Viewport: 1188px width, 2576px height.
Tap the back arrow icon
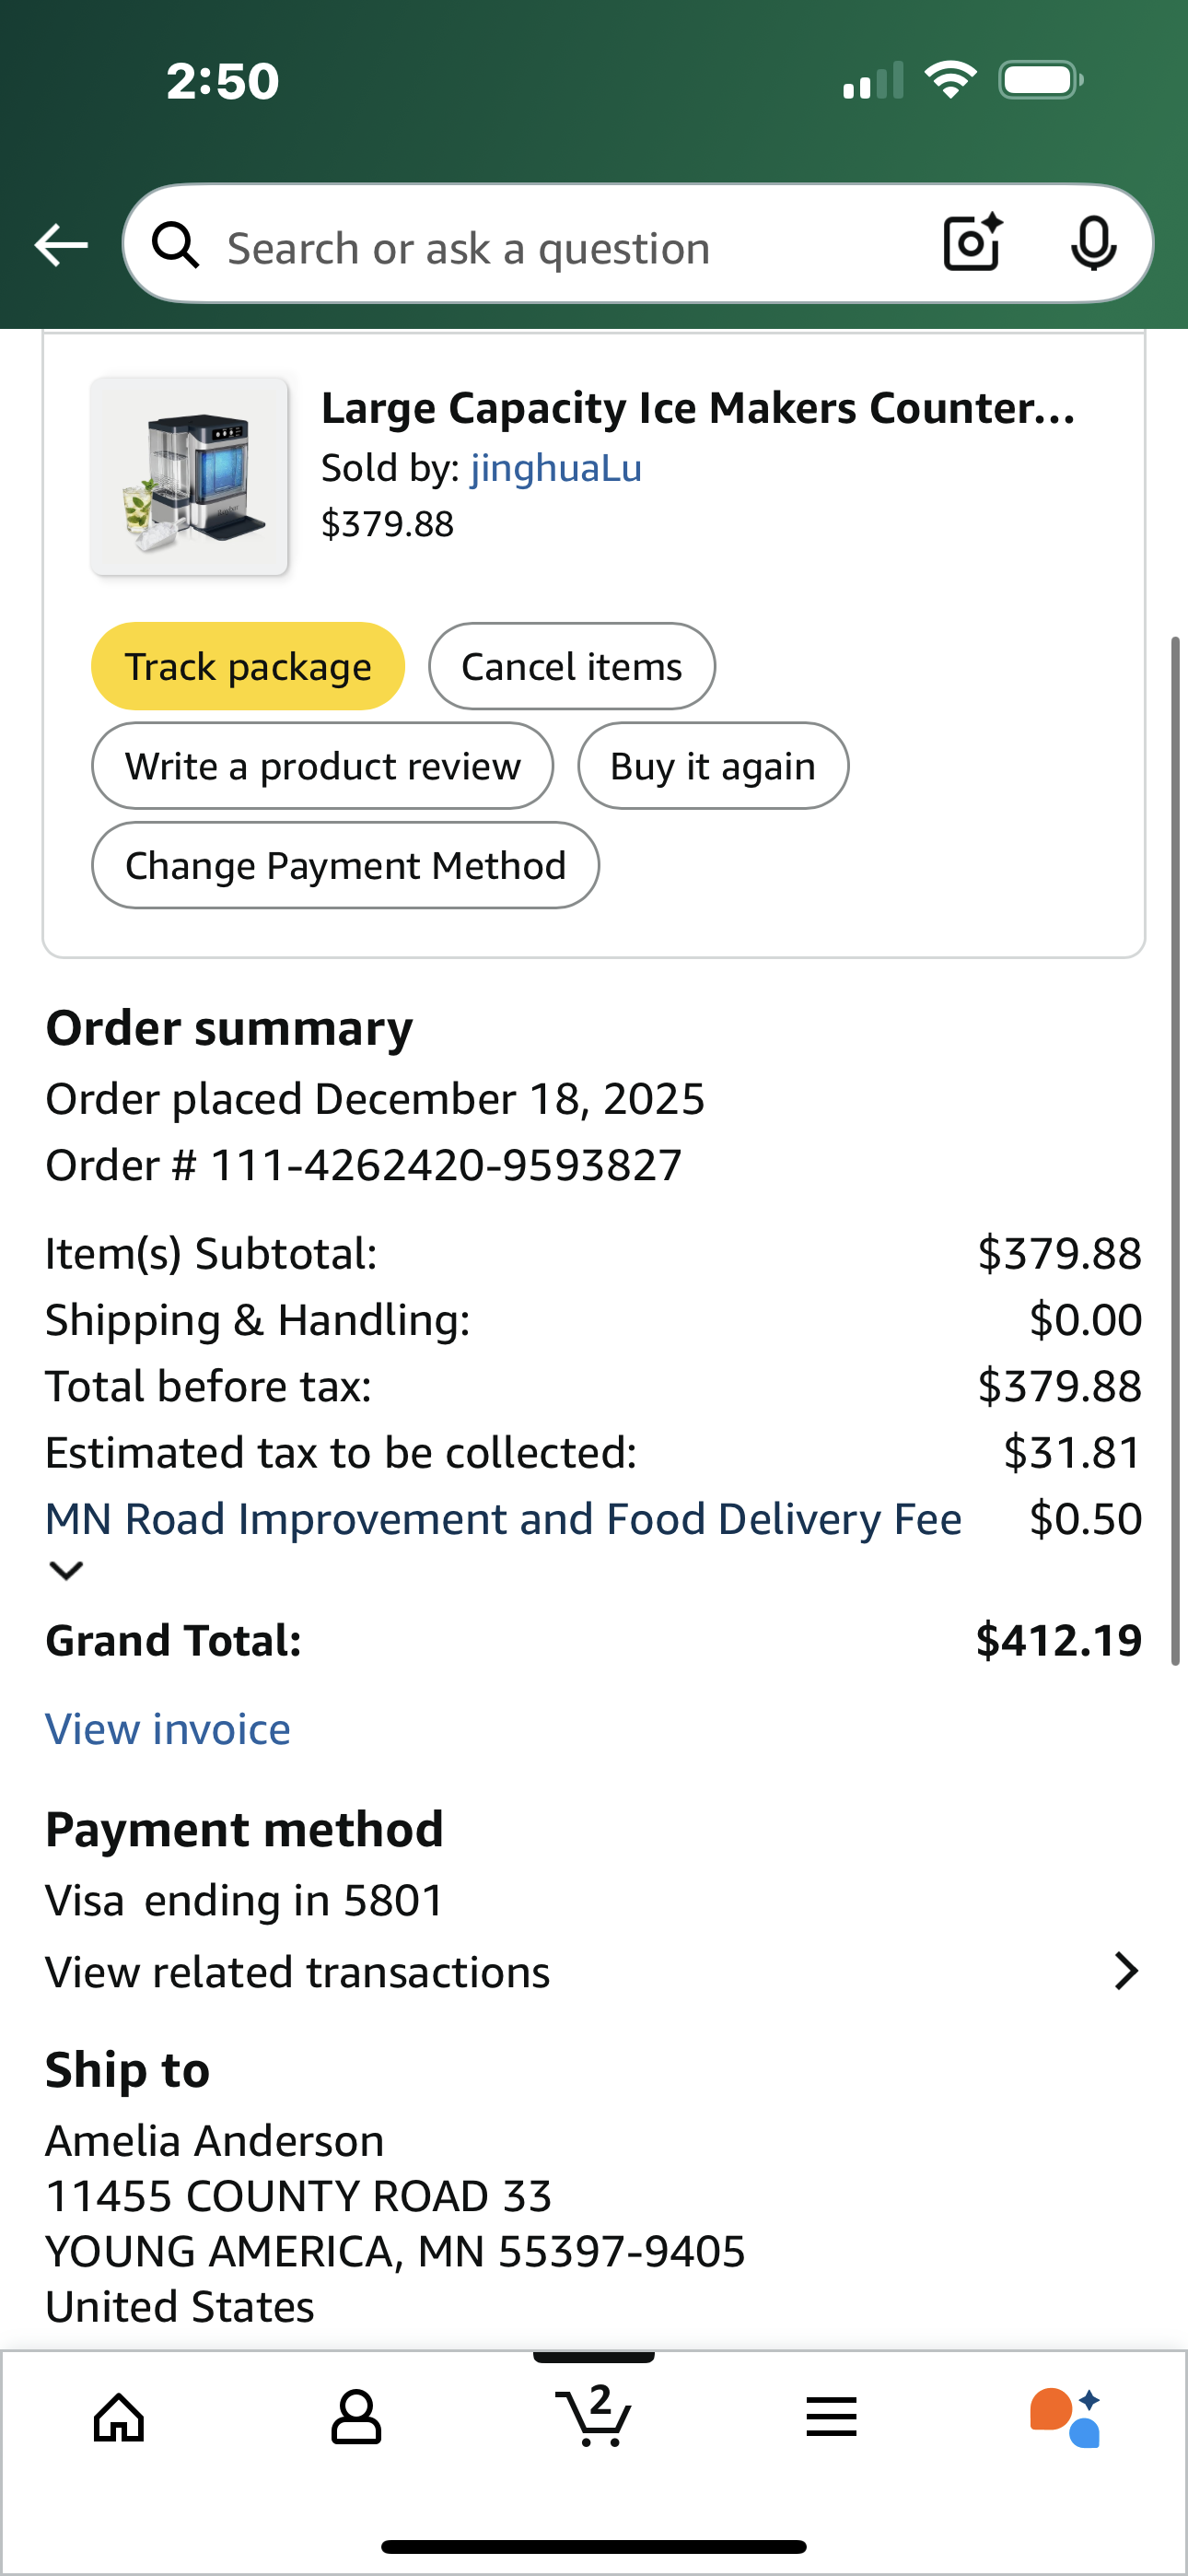[x=61, y=245]
